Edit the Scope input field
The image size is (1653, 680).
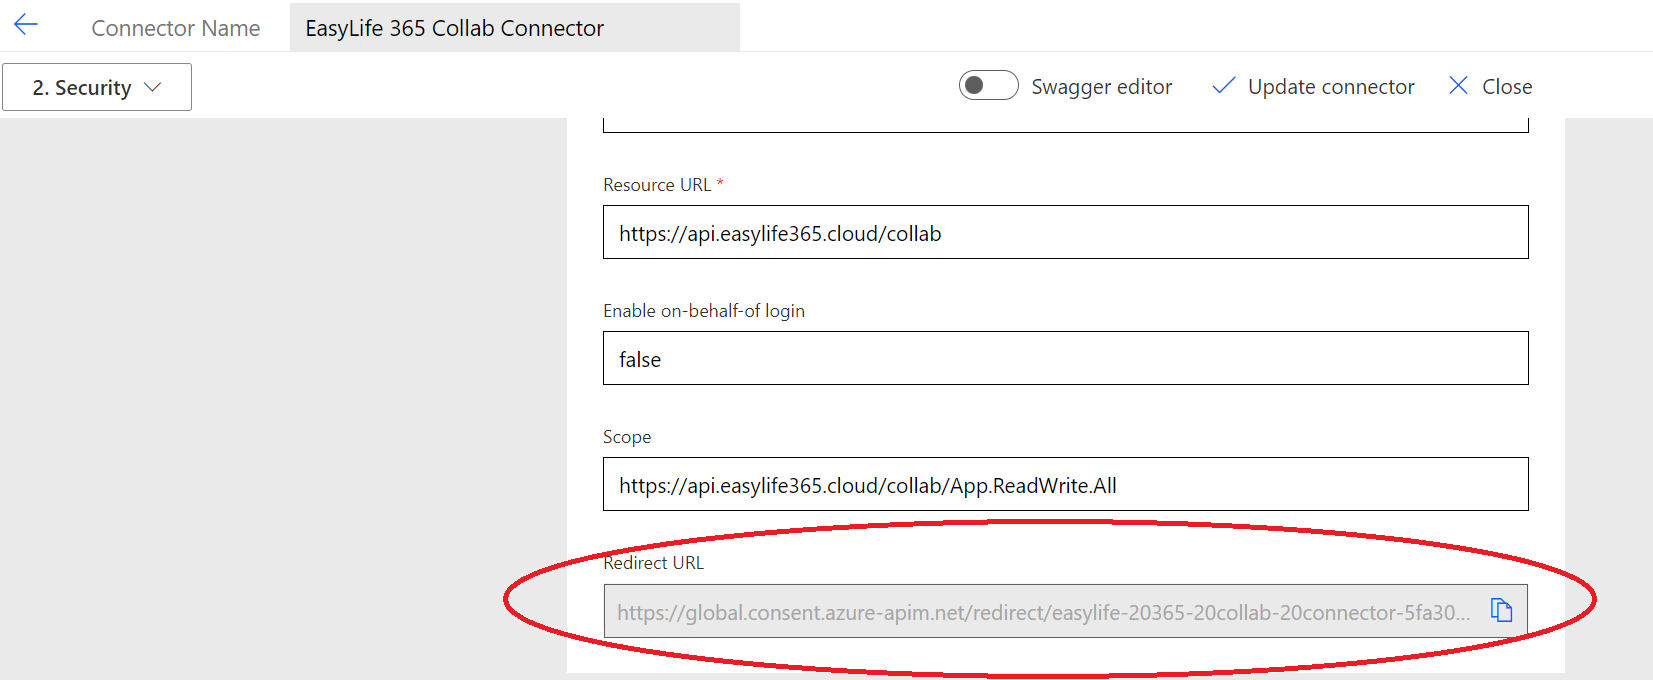coord(1065,484)
